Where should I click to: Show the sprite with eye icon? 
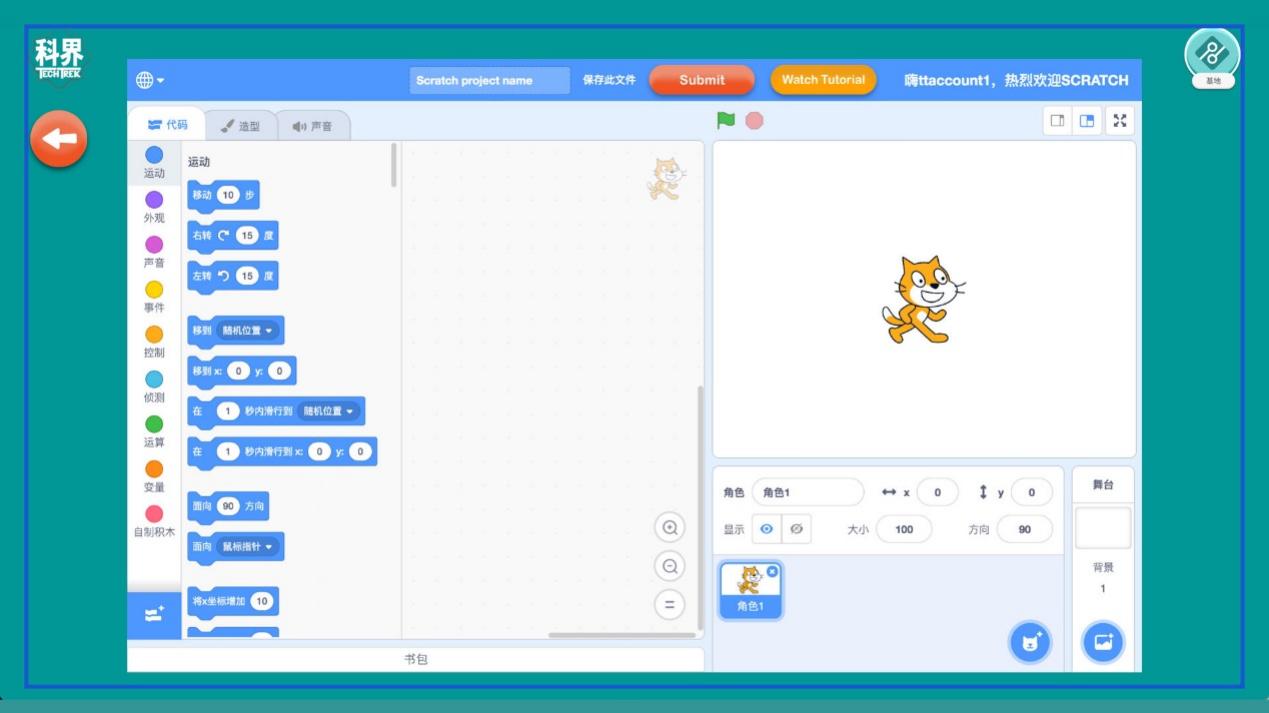pos(767,529)
